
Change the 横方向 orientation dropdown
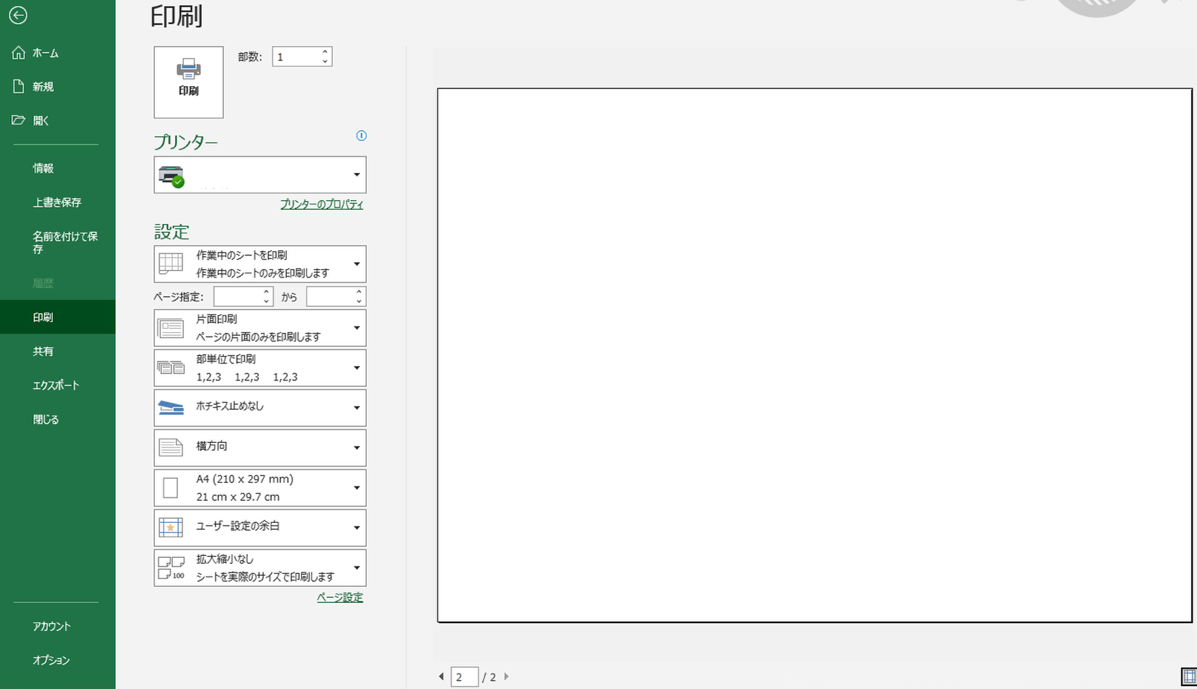pyautogui.click(x=260, y=447)
